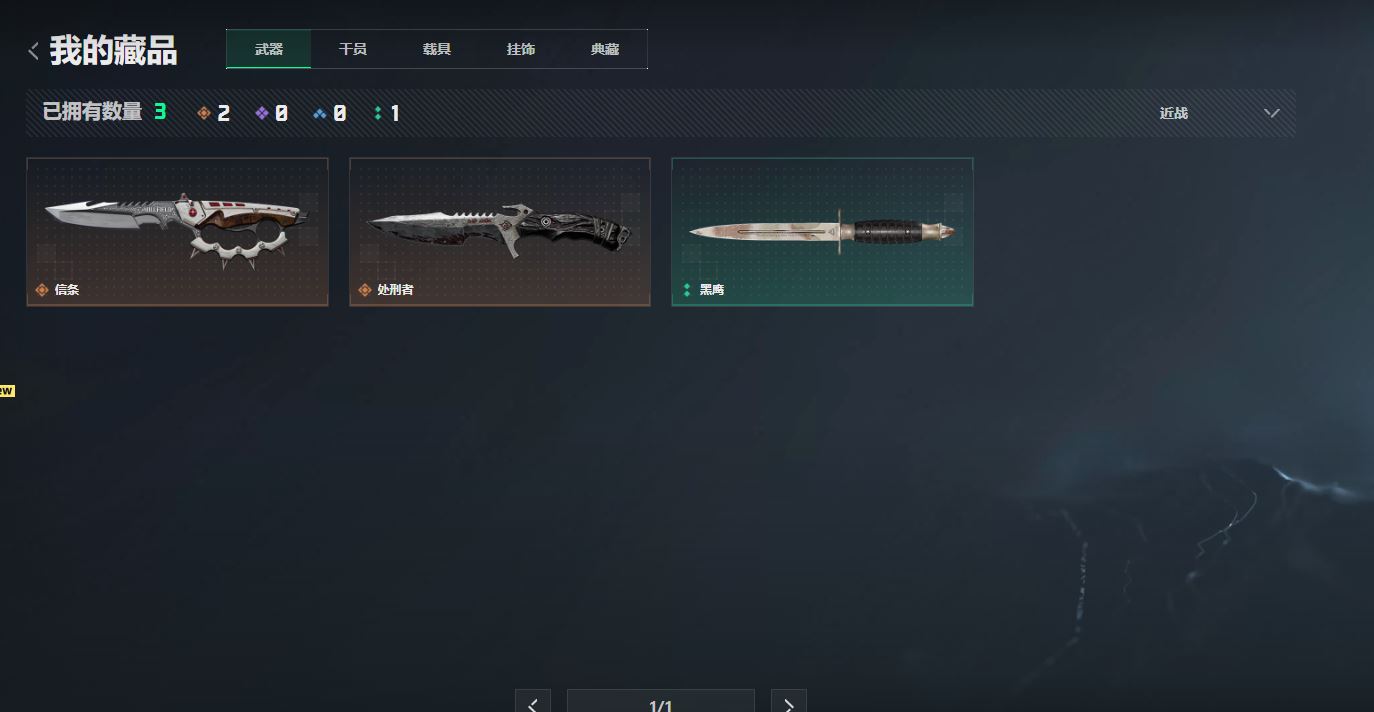Open the 典藏 tab
The image size is (1374, 712).
pos(605,49)
